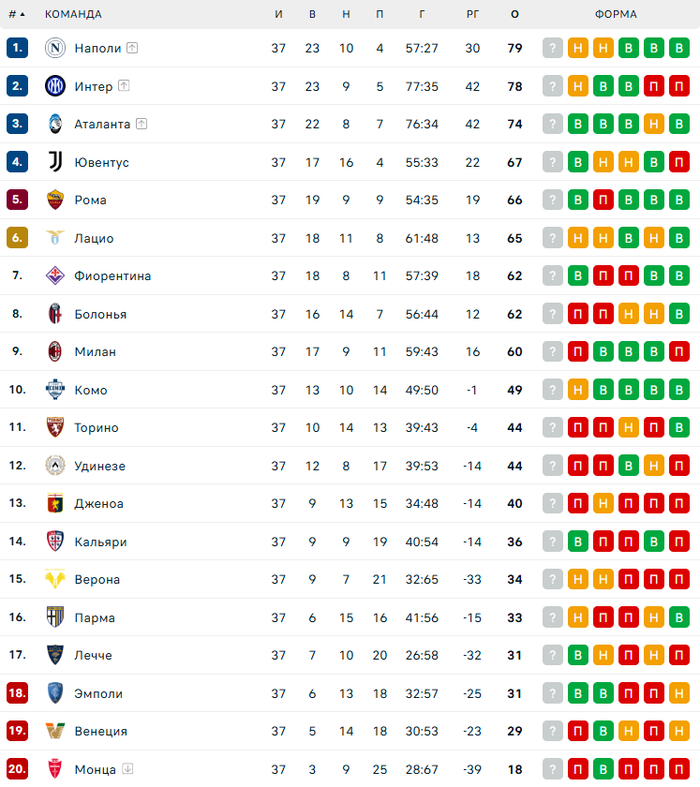Click the gray question mark badge for Торино
The width and height of the screenshot is (700, 787).
point(553,428)
